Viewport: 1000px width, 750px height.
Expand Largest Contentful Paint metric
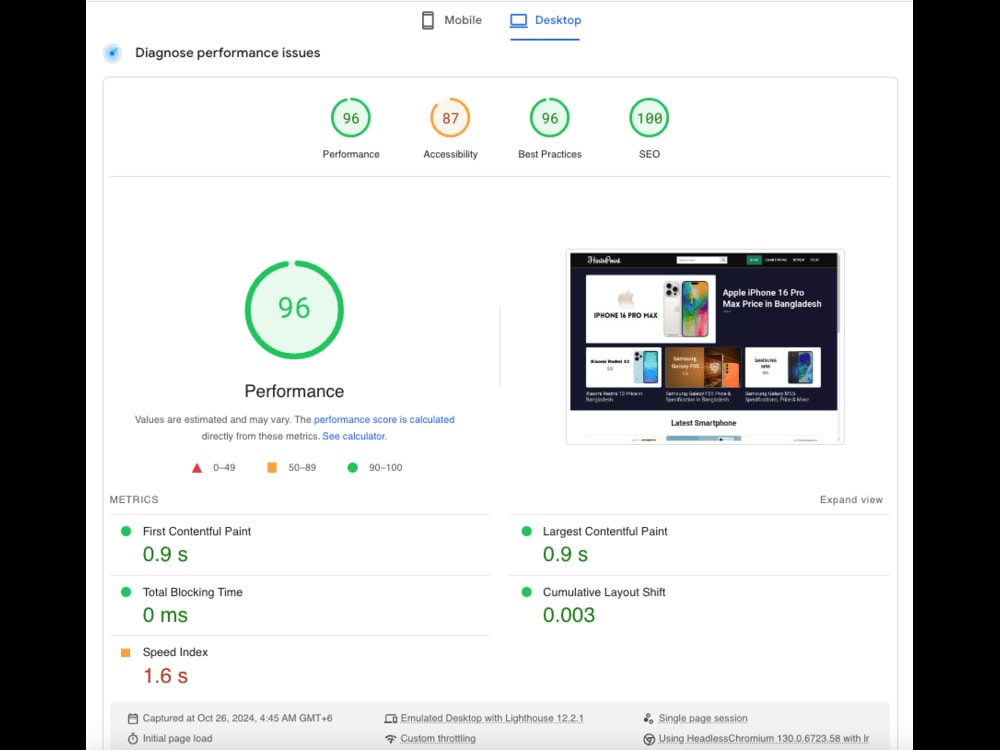tap(699, 544)
